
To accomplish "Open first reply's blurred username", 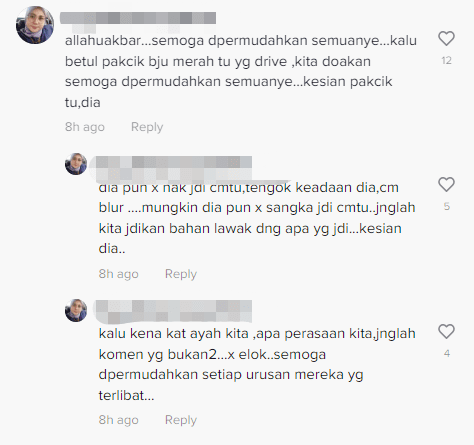I will point(174,169).
